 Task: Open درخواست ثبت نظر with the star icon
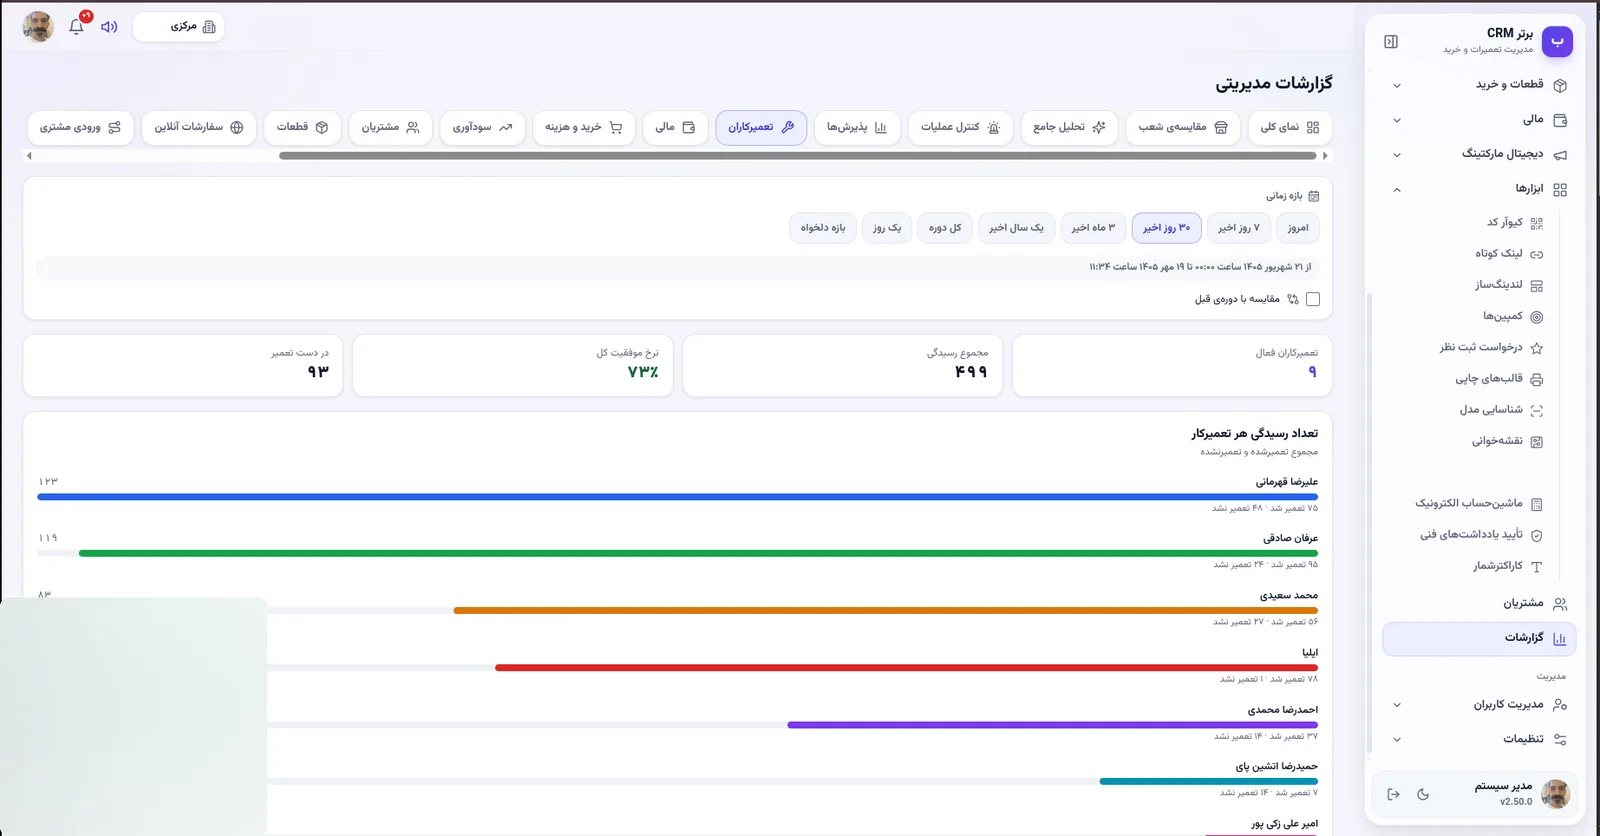tap(1491, 348)
